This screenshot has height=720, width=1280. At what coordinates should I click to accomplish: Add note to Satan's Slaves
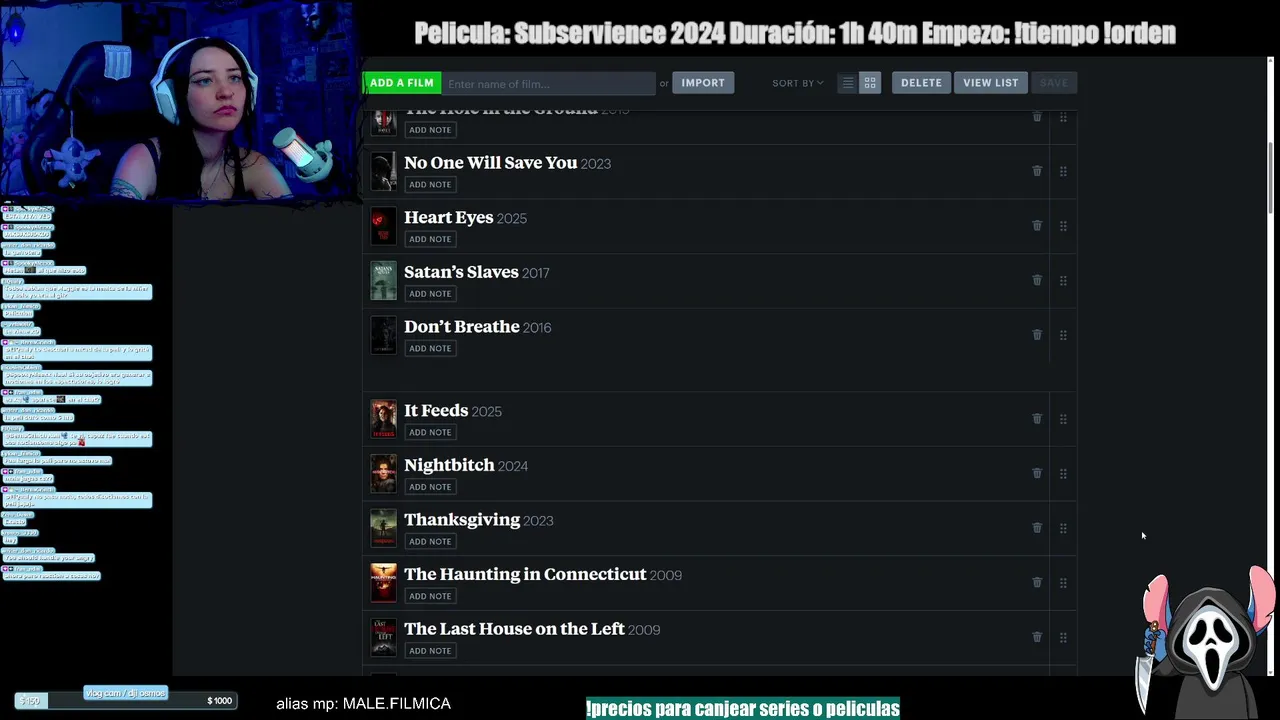pos(430,293)
